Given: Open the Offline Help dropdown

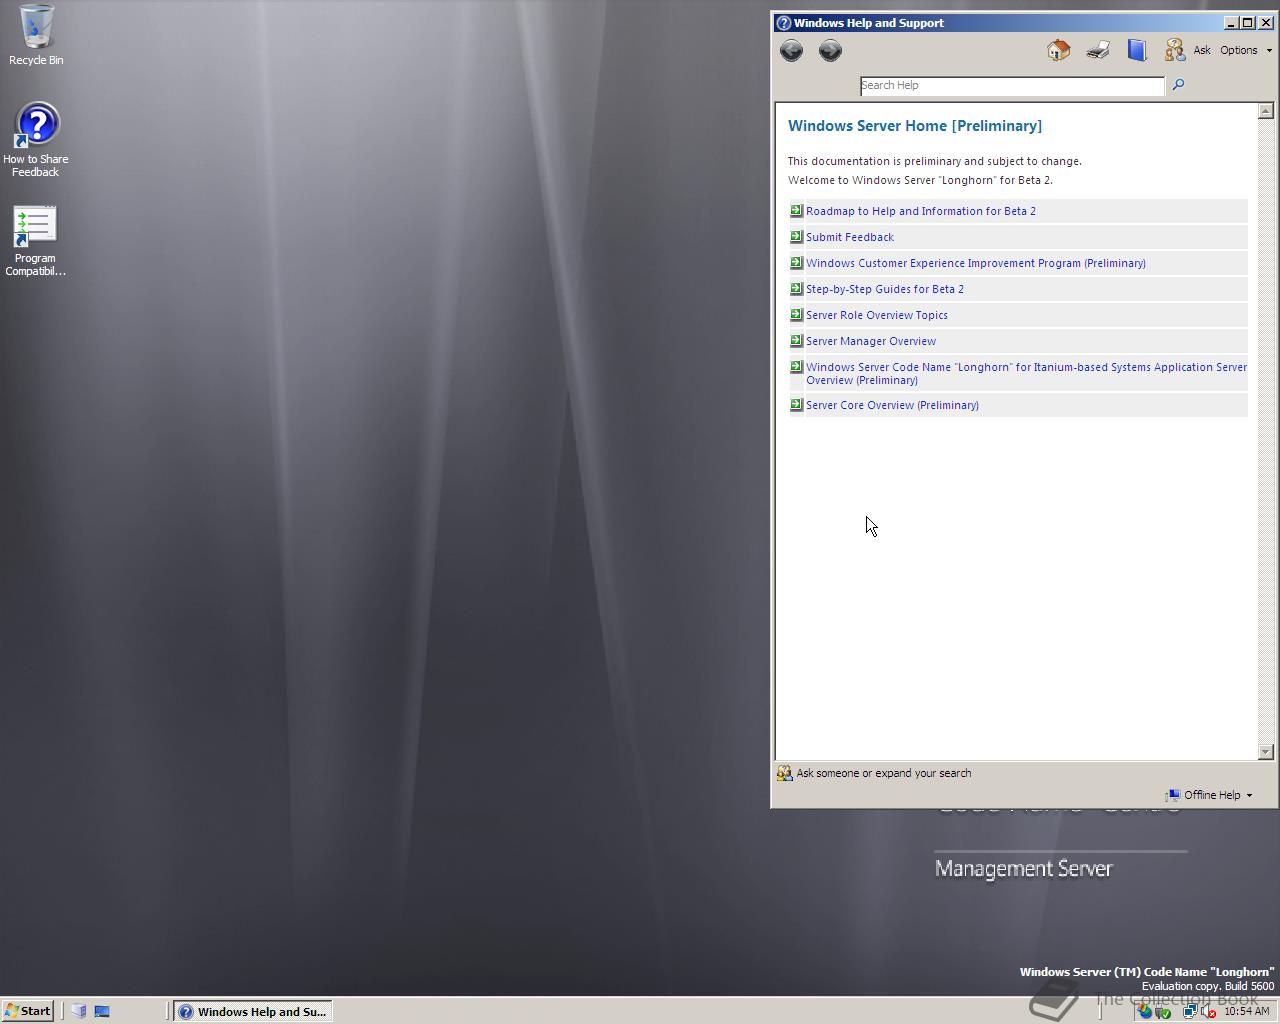Looking at the screenshot, I should (x=1208, y=795).
